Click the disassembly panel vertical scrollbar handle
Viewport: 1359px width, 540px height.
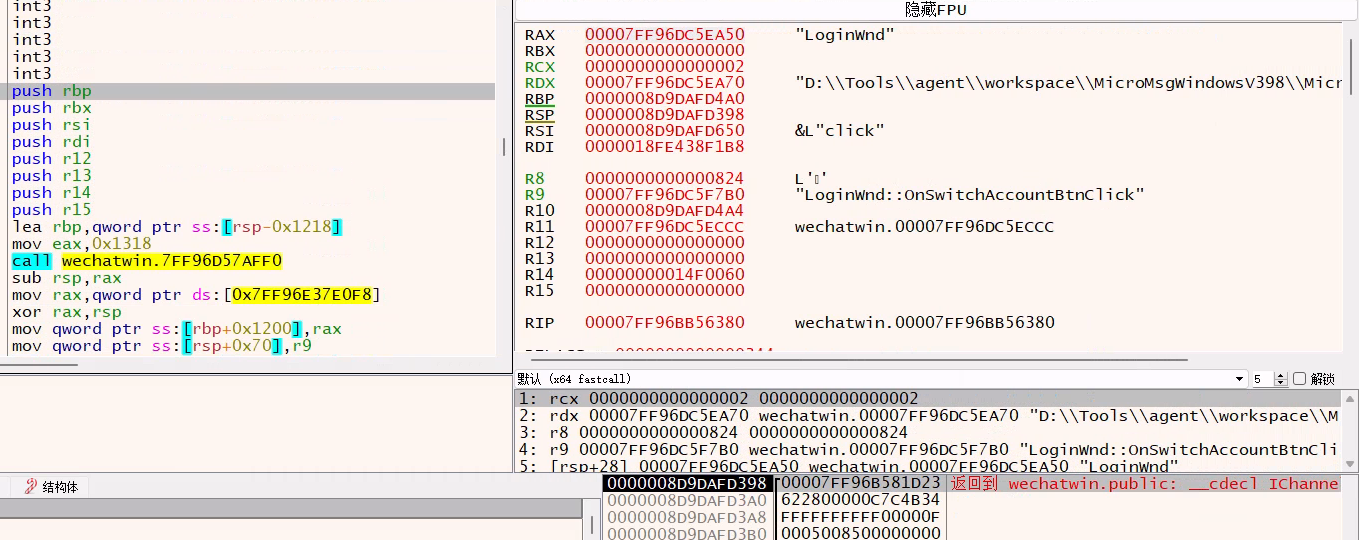coord(503,147)
